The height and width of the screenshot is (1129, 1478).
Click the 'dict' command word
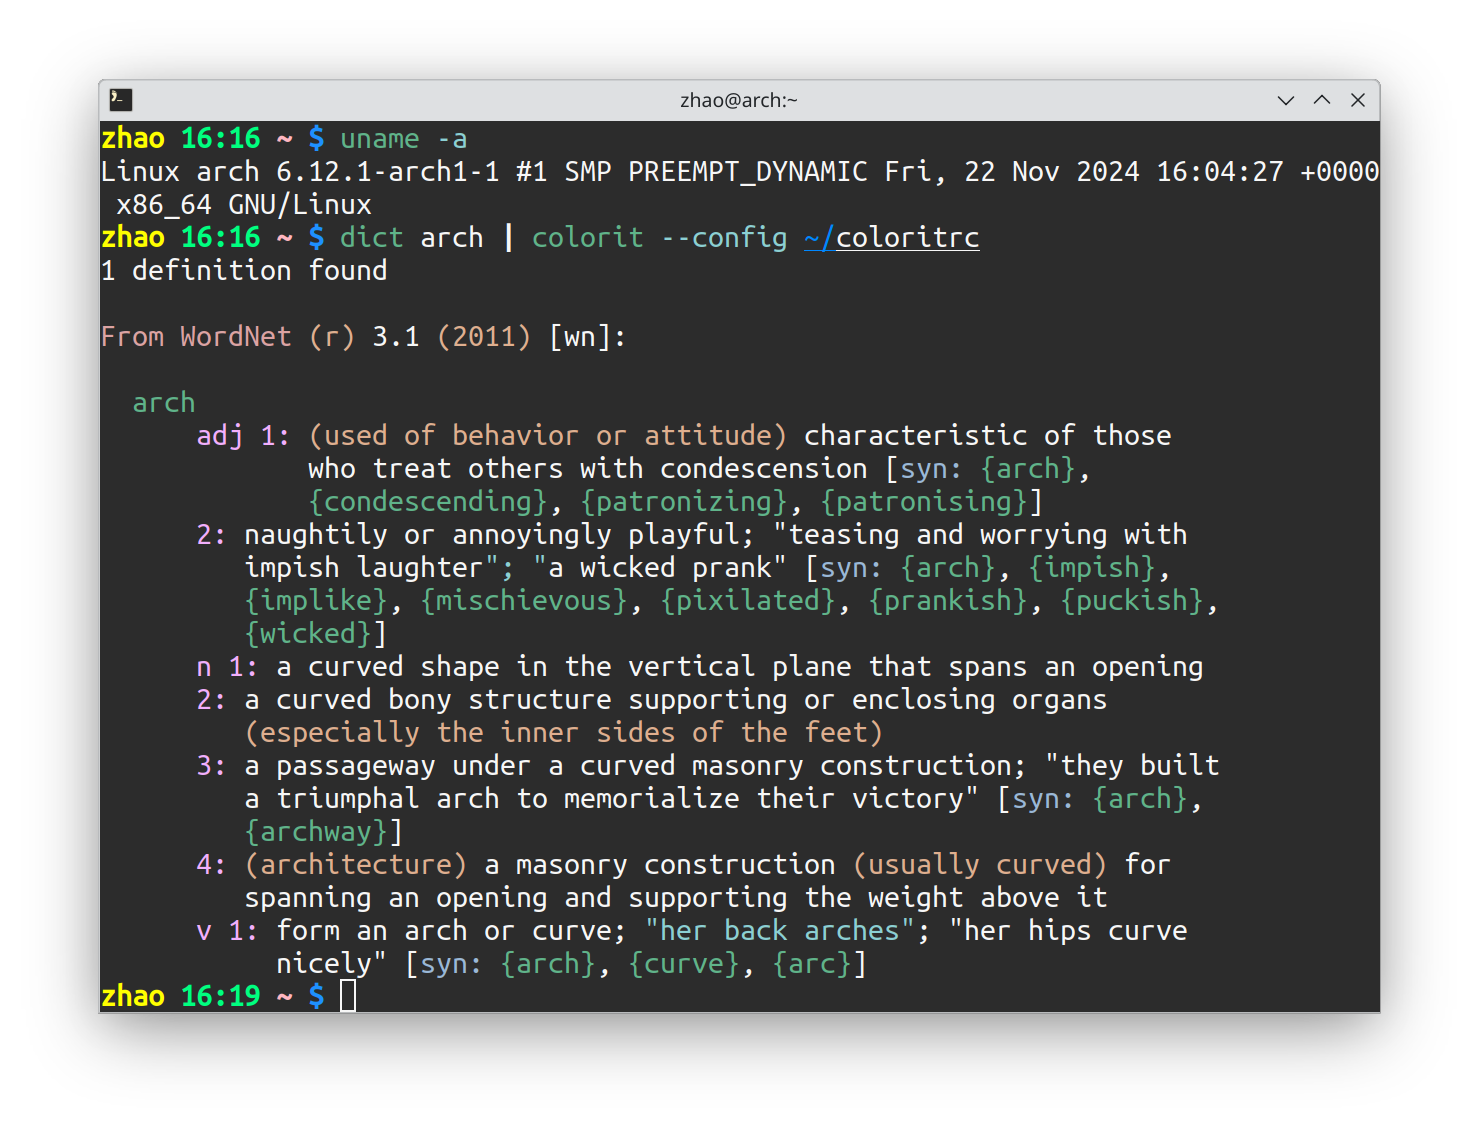(372, 237)
